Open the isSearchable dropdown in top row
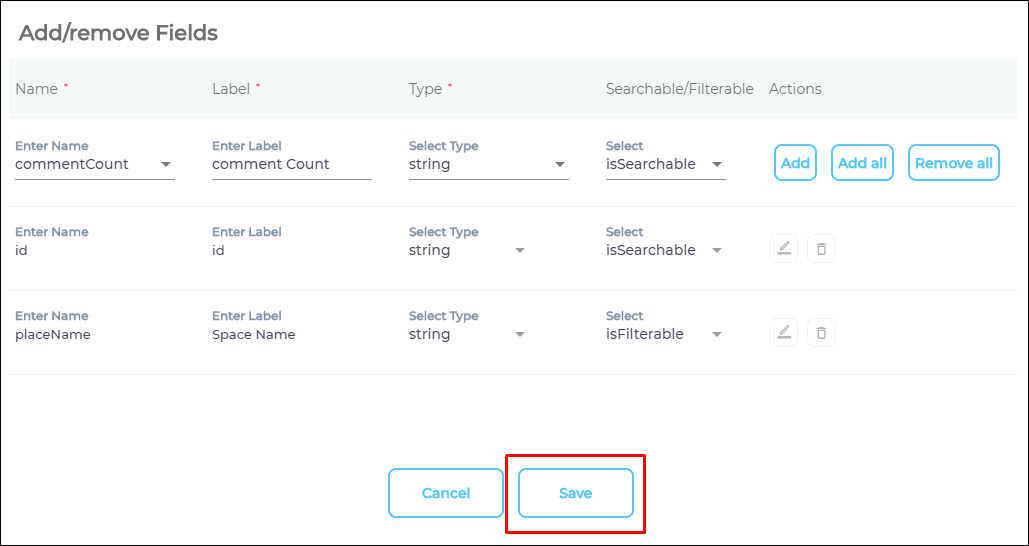 pos(717,165)
